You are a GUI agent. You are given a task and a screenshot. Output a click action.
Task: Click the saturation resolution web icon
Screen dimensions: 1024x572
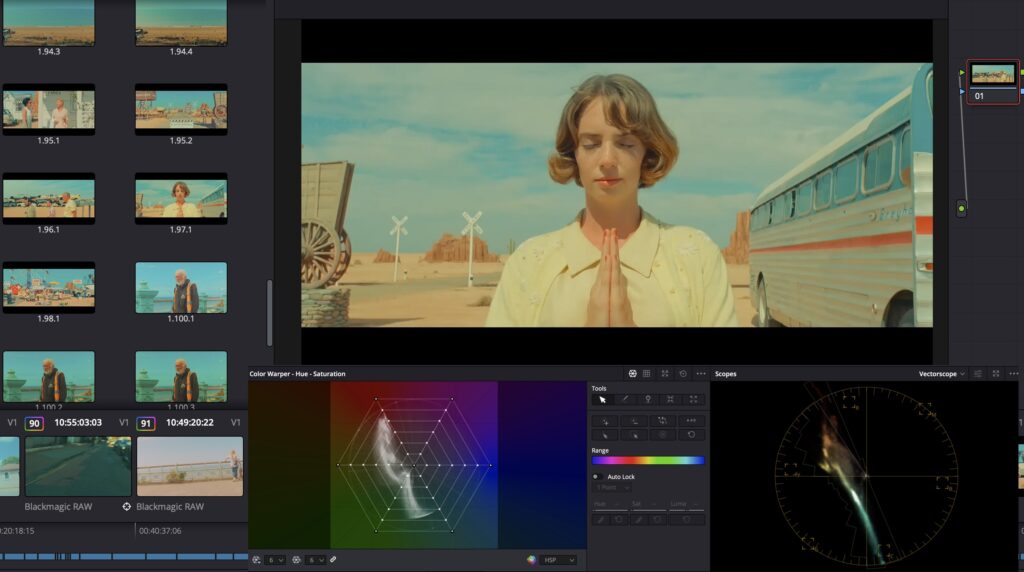[x=296, y=560]
